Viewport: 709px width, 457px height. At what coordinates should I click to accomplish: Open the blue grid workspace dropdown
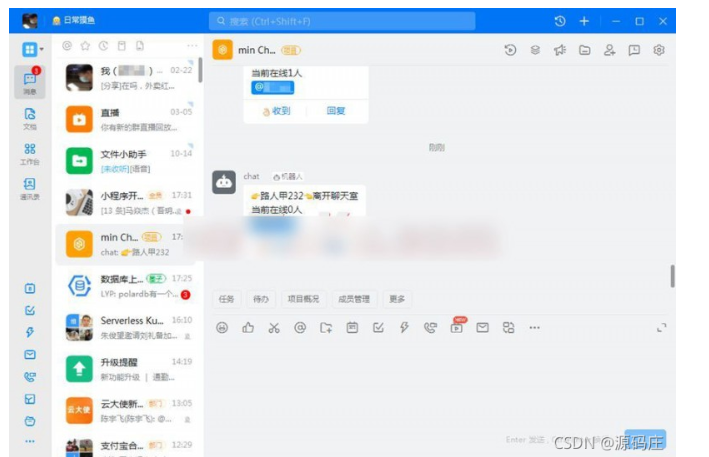click(31, 49)
